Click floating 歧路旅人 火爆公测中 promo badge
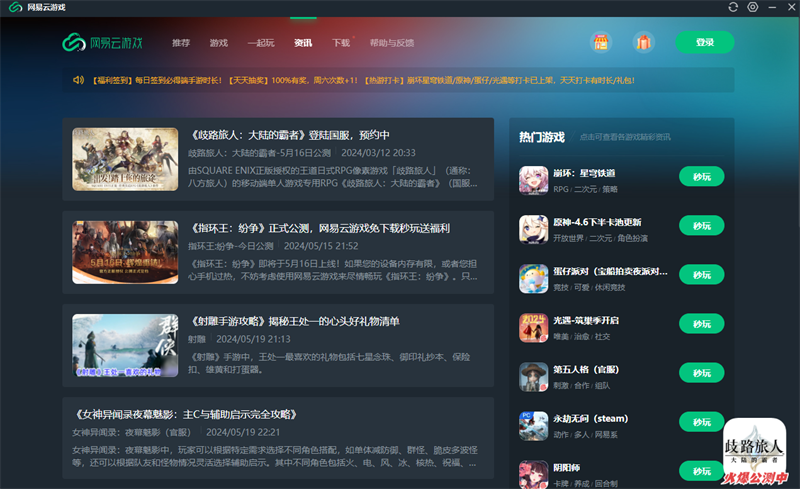Viewport: 800px width, 489px height. 755,451
